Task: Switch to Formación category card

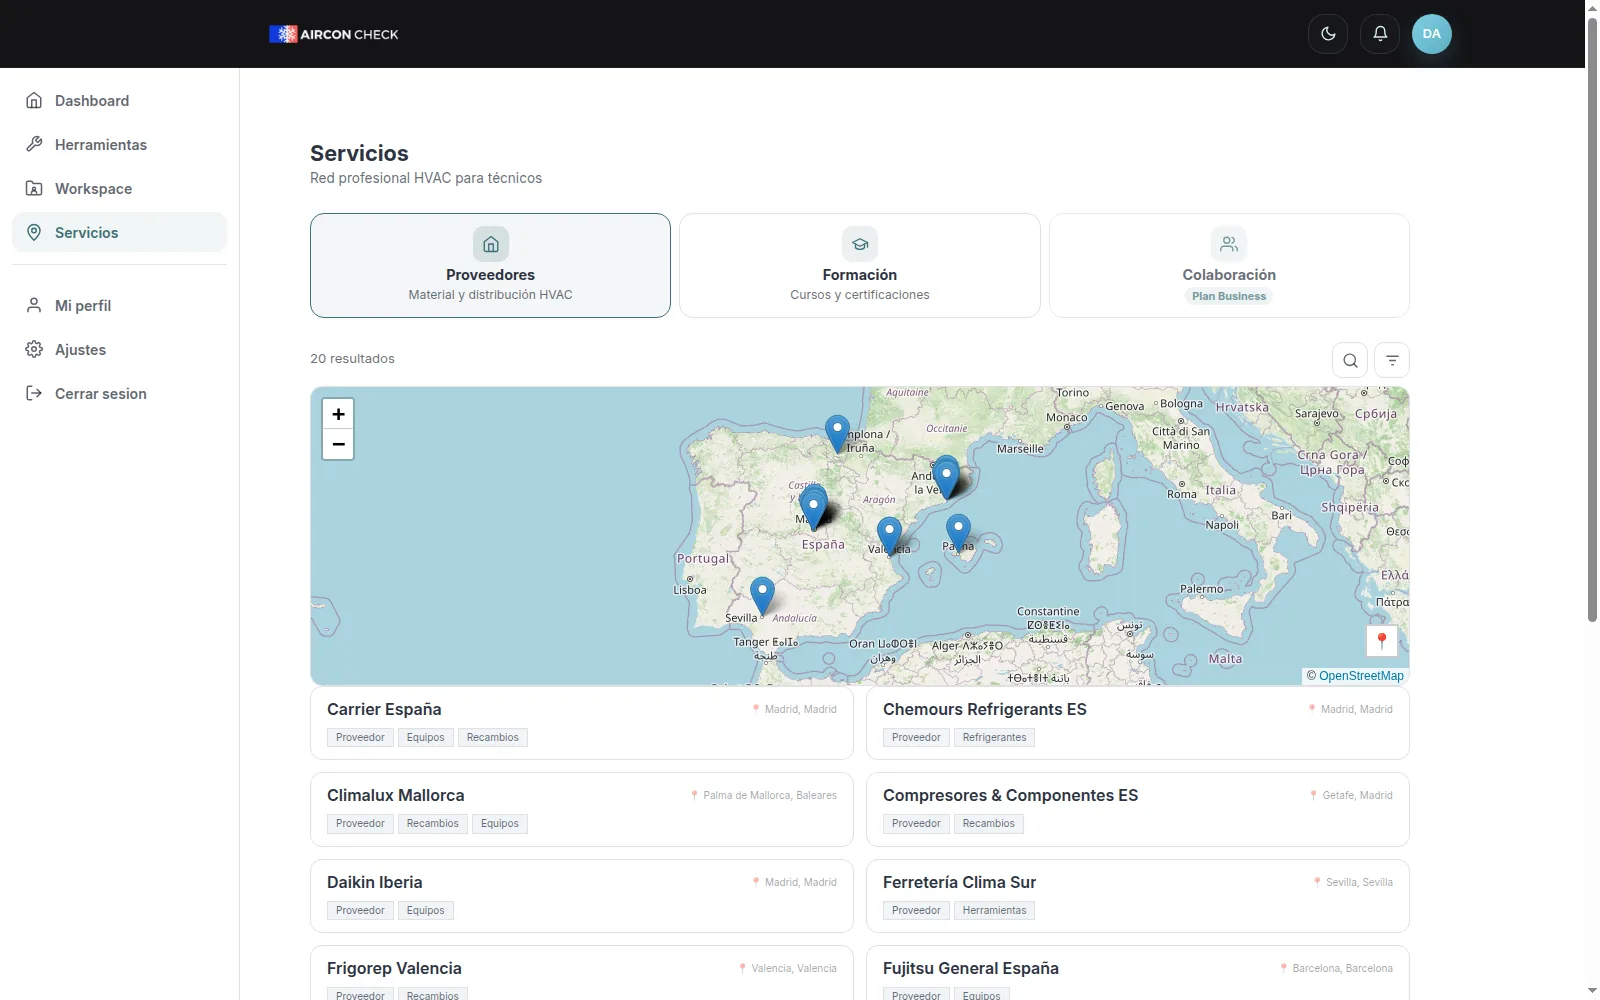Action: tap(860, 265)
